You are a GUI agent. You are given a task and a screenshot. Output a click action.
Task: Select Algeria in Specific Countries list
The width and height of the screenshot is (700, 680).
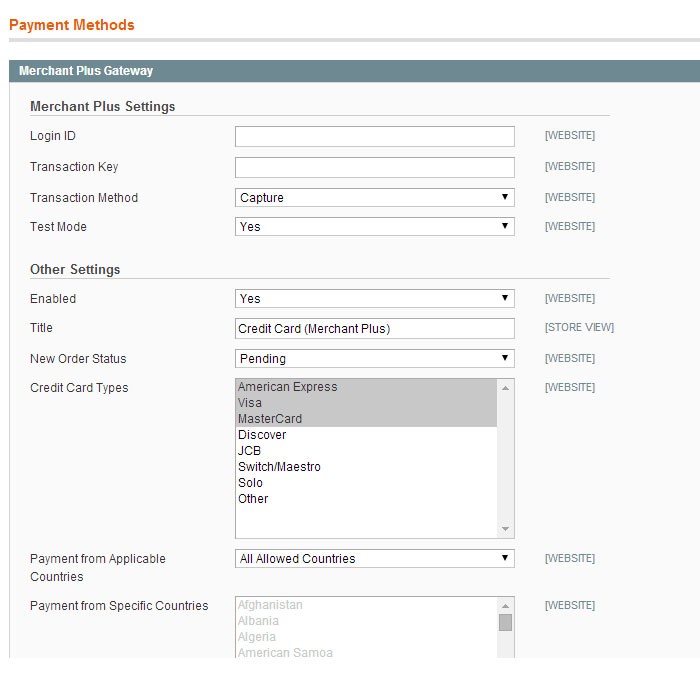(x=366, y=637)
